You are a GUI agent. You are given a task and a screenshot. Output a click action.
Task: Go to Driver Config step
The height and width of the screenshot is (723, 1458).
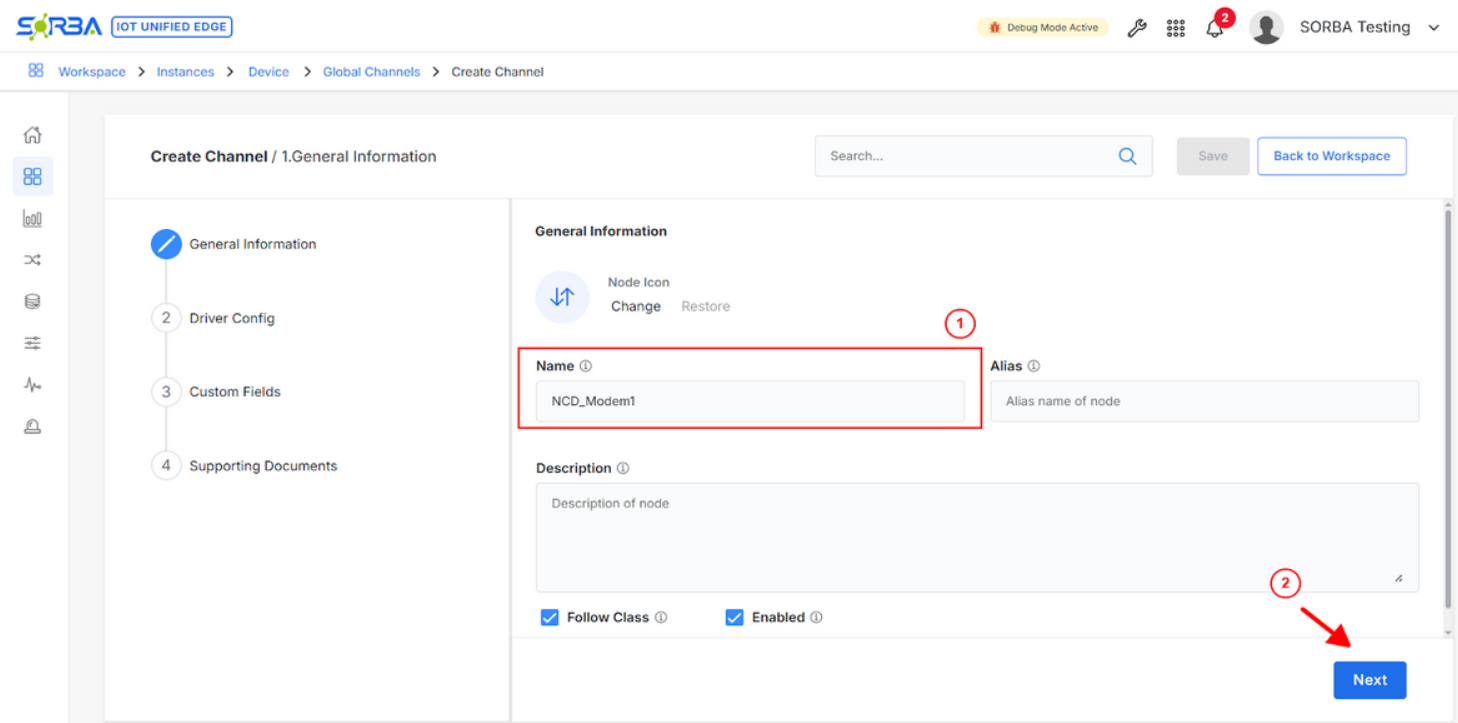pyautogui.click(x=231, y=318)
